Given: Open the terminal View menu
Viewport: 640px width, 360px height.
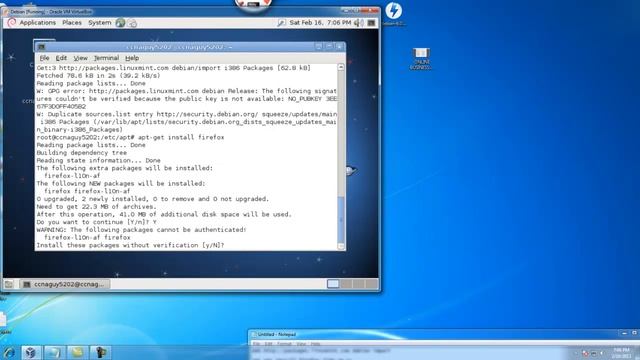Looking at the screenshot, I should tap(80, 58).
